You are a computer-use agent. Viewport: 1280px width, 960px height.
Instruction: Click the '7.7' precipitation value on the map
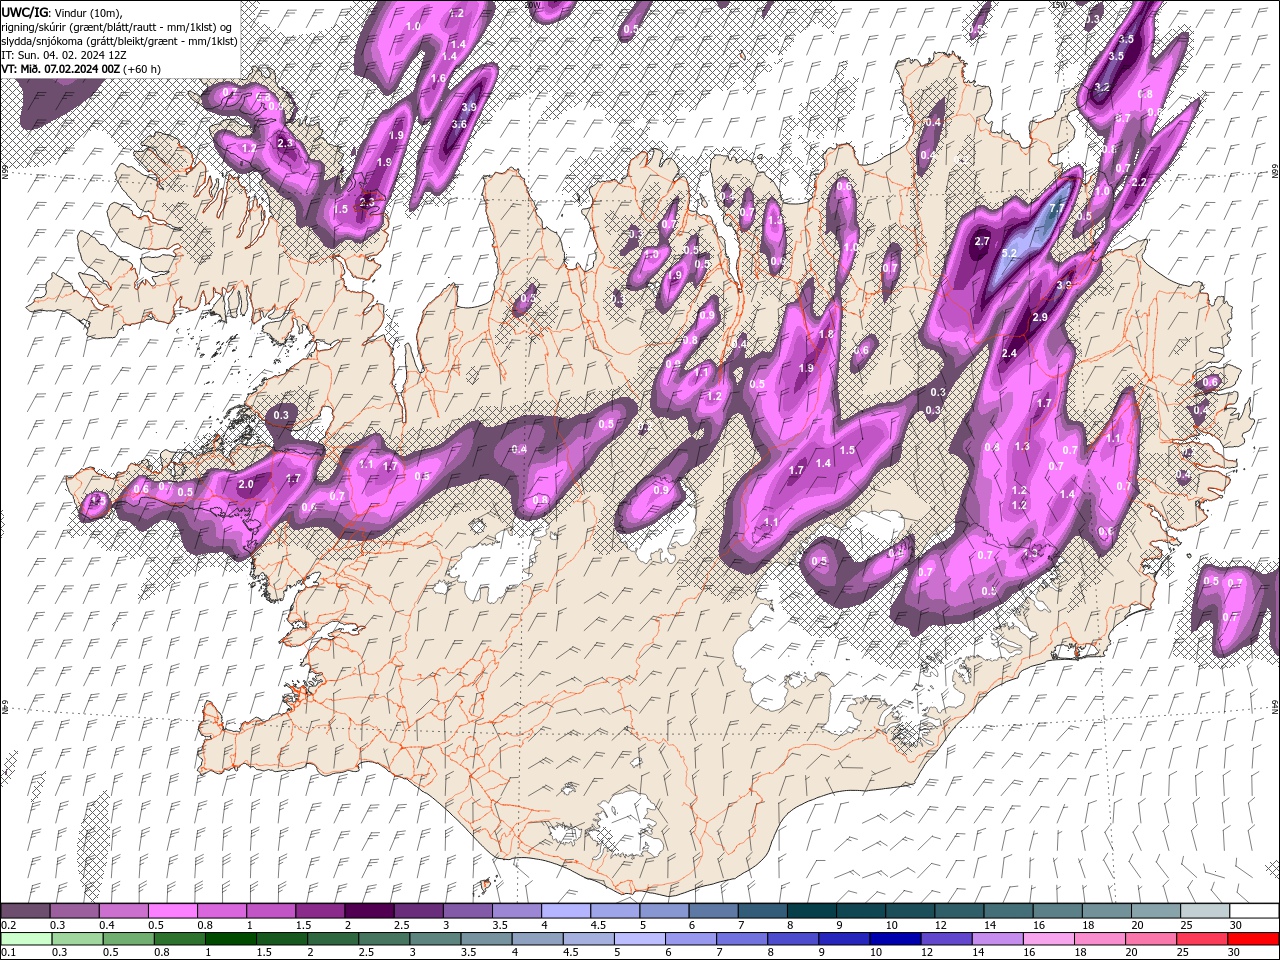(x=1057, y=208)
